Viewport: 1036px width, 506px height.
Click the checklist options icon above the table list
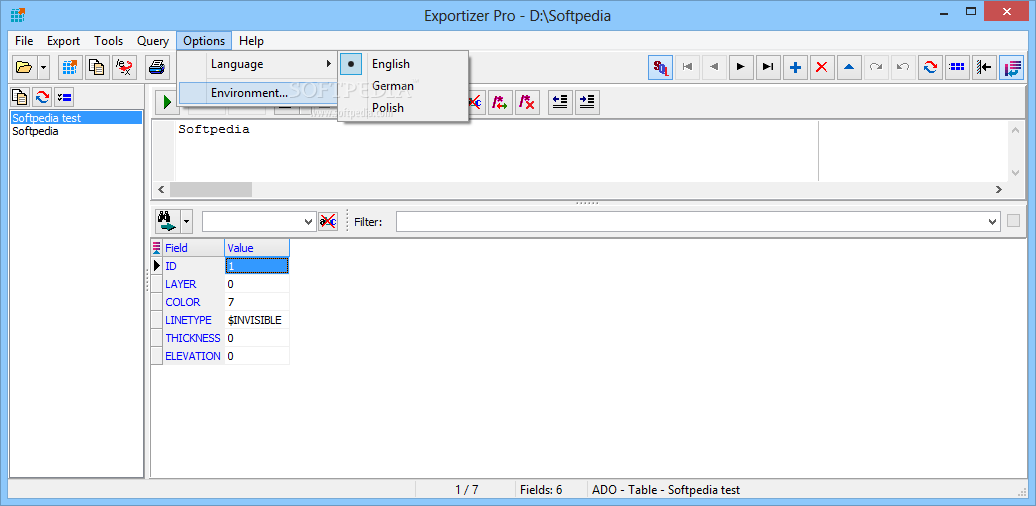tap(64, 97)
